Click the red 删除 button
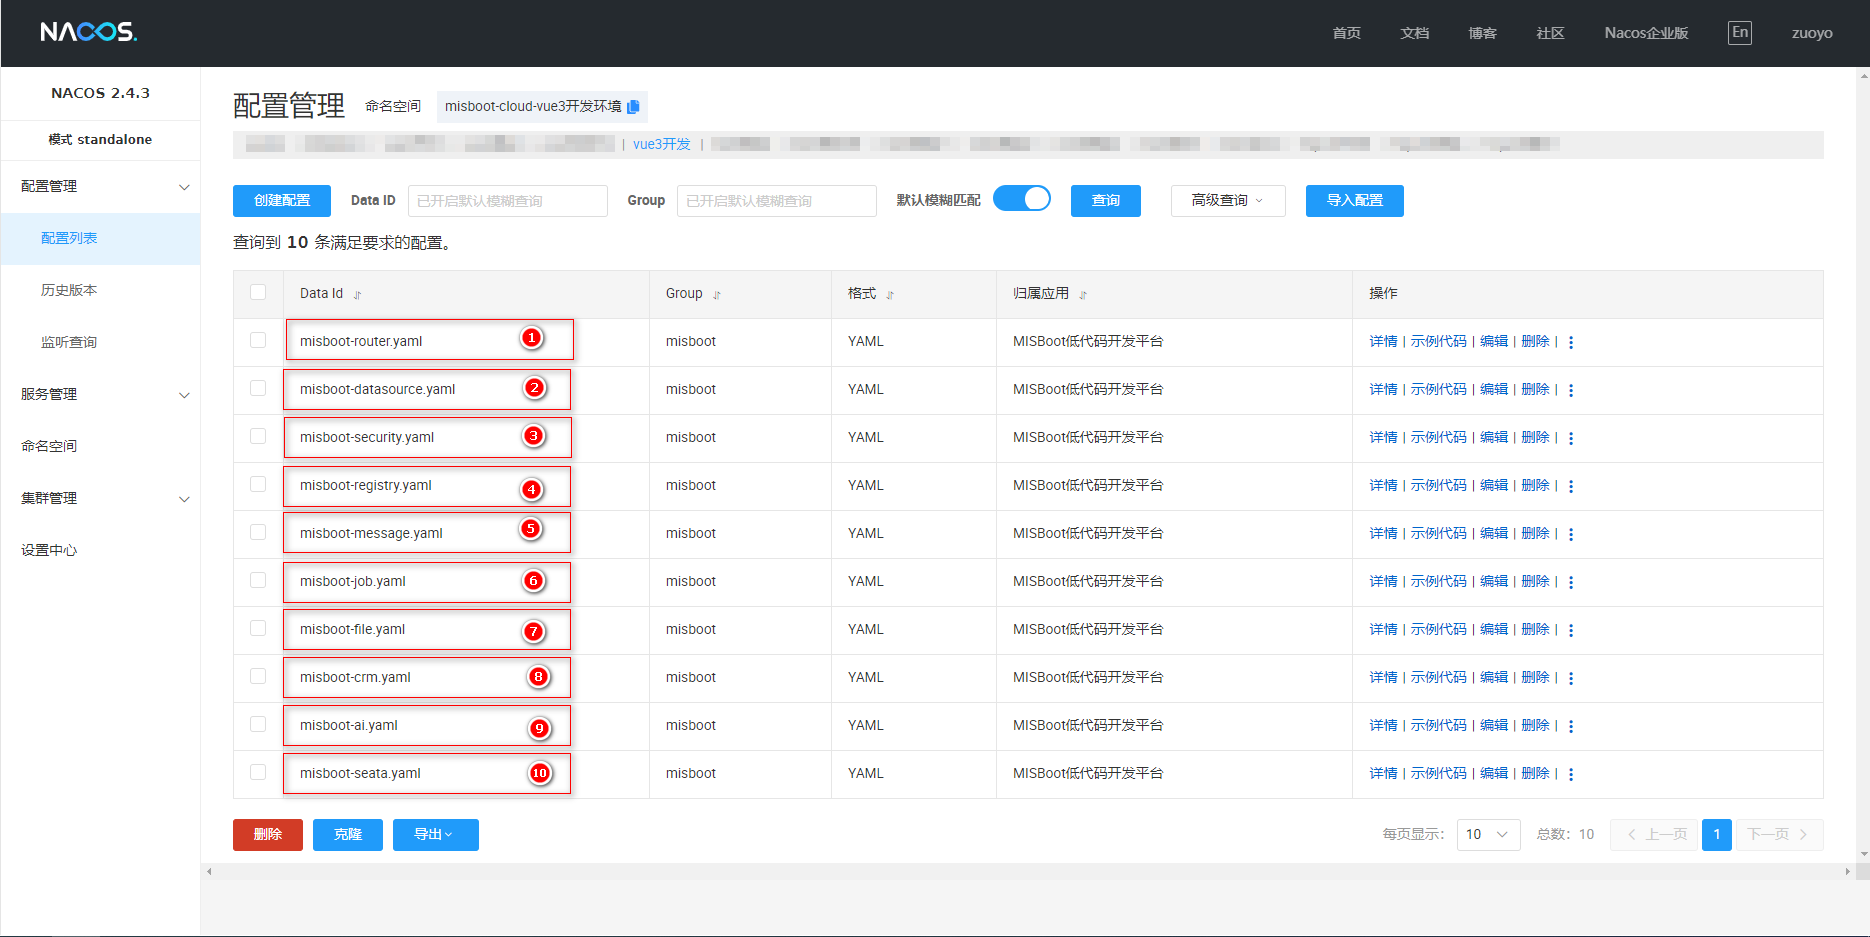This screenshot has height=937, width=1870. (x=268, y=835)
